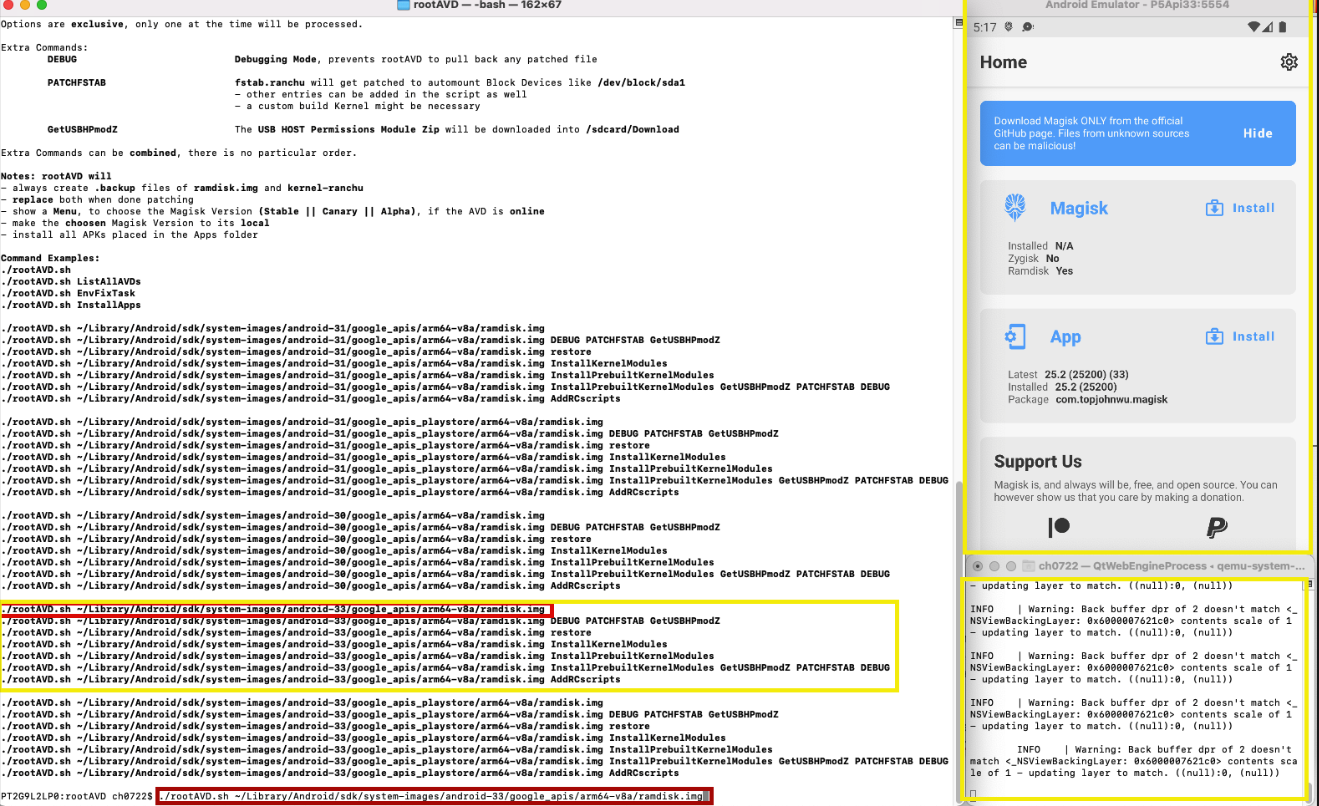Click the DEBUG extra command entry
The width and height of the screenshot is (1319, 806).
point(61,59)
